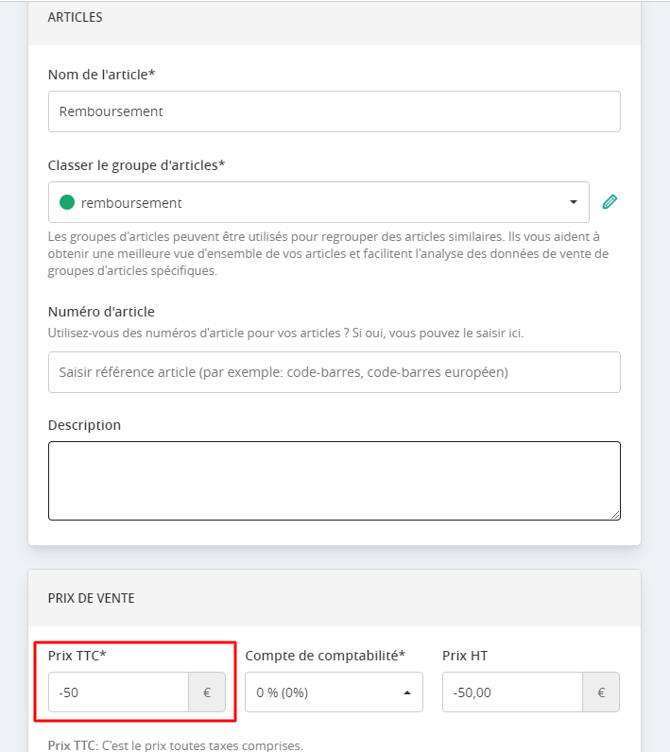Open the remboursement article group dropdown
The width and height of the screenshot is (670, 752).
point(318,202)
